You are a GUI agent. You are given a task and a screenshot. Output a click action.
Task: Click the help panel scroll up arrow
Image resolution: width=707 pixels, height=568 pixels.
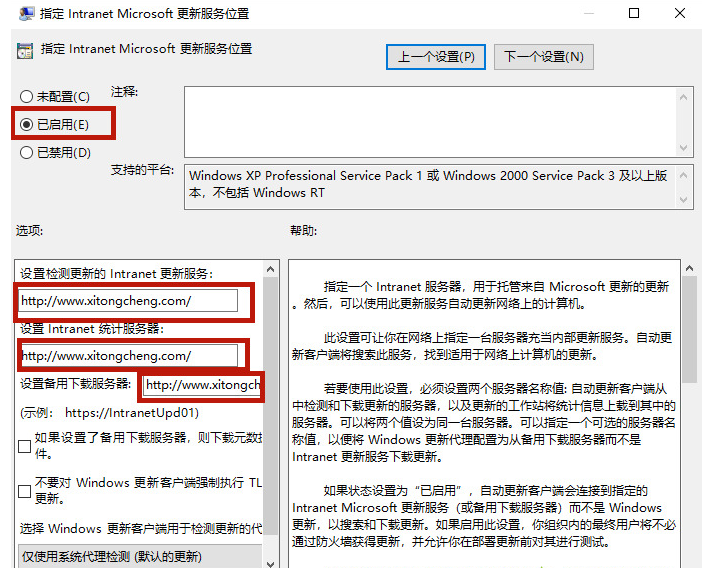[689, 270]
